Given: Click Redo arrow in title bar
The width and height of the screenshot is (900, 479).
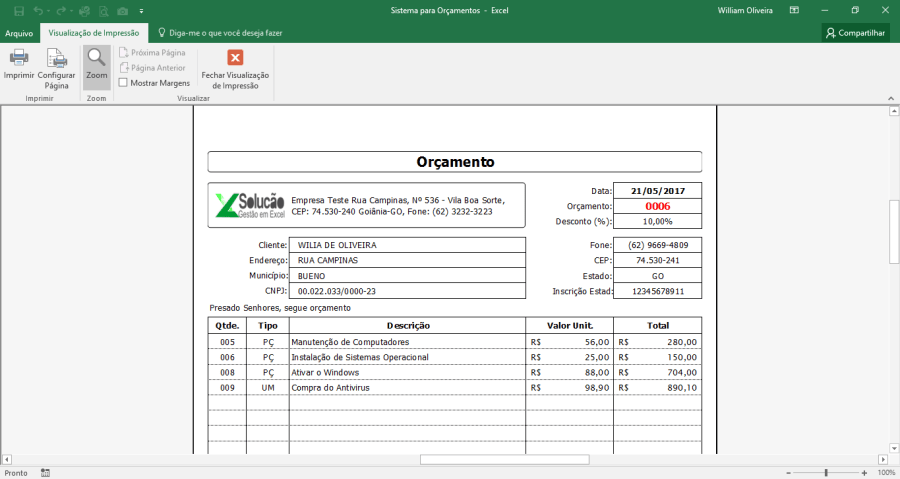Looking at the screenshot, I should pyautogui.click(x=61, y=11).
